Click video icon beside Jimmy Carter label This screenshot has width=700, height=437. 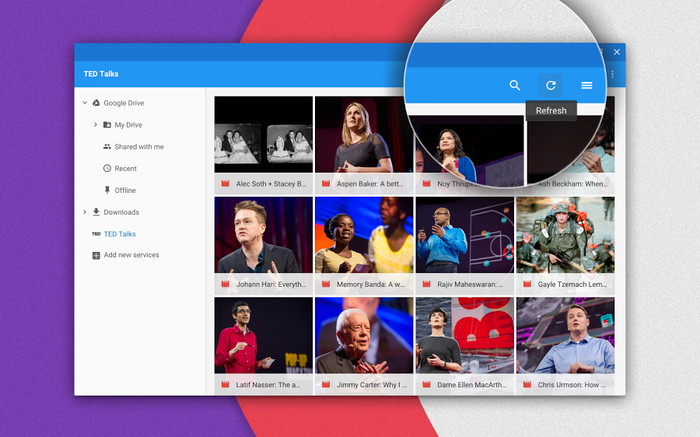click(326, 384)
